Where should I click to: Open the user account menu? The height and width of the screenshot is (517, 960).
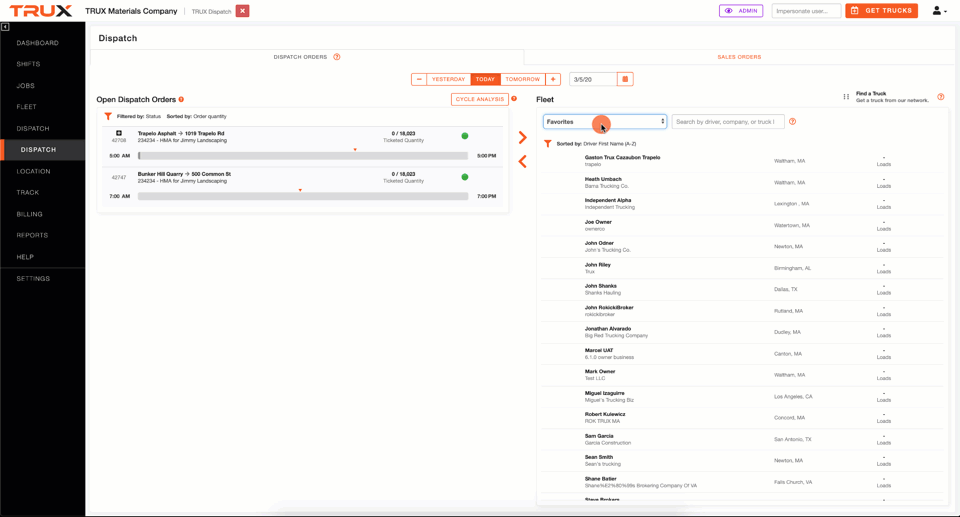[939, 11]
